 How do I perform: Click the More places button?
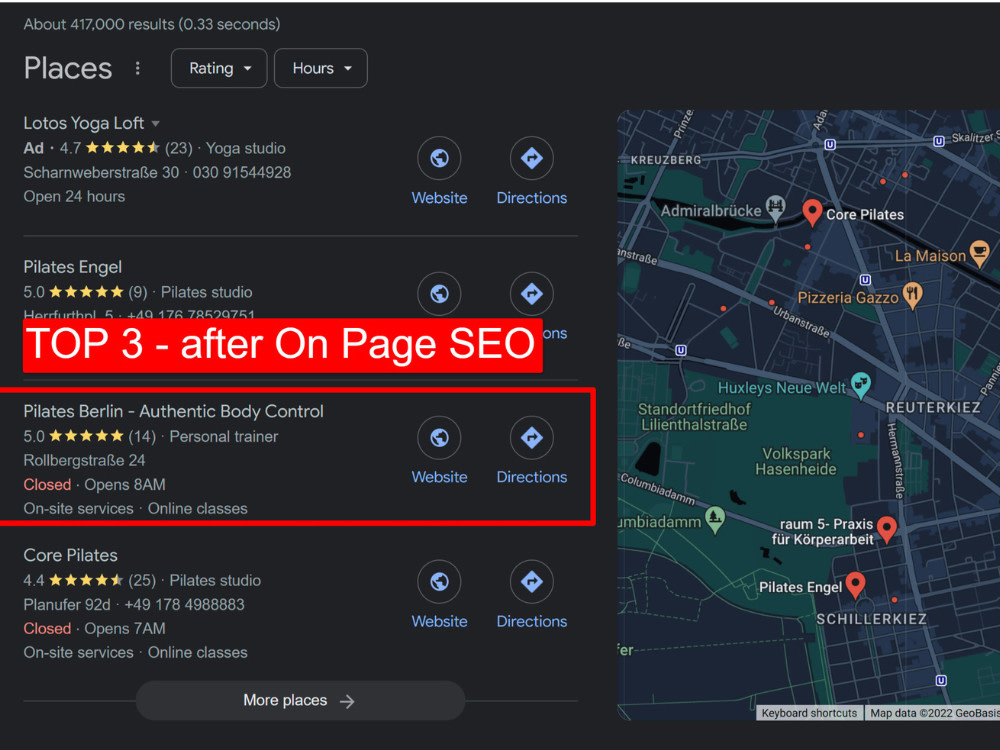tap(300, 700)
